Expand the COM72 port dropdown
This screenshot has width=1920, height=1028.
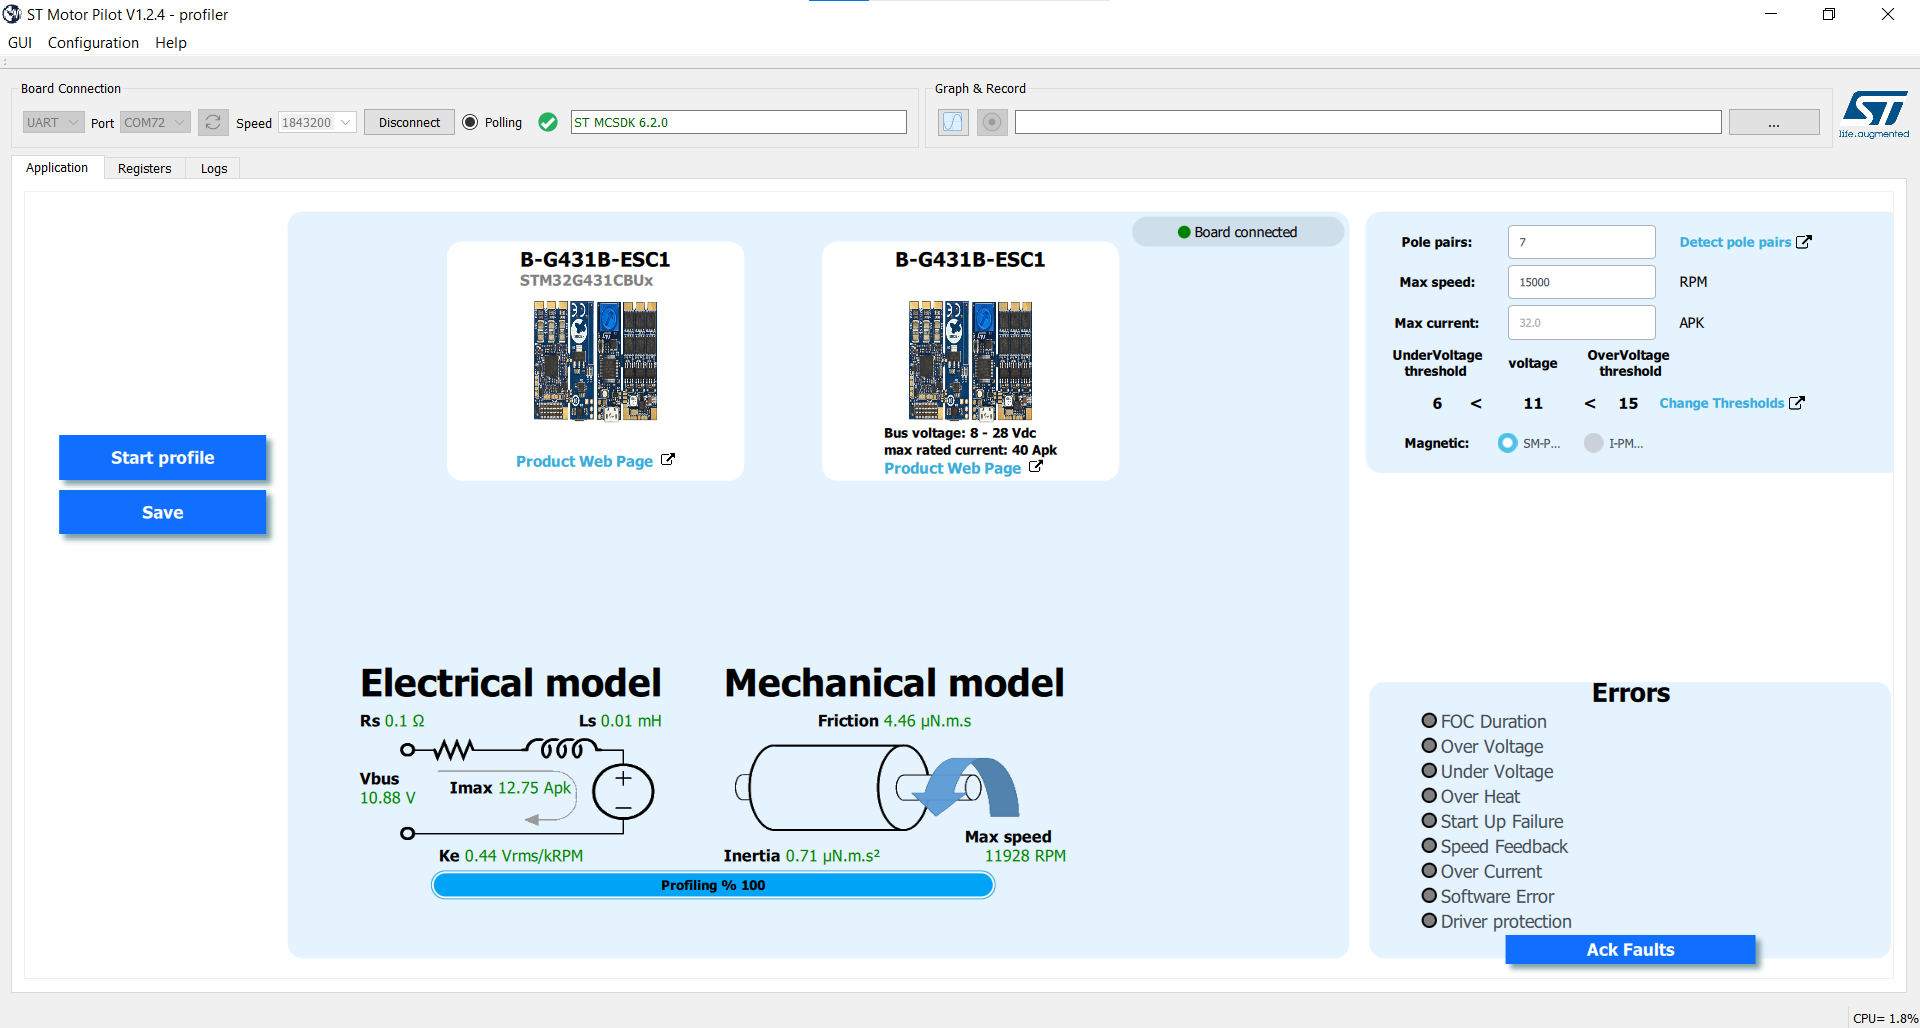pyautogui.click(x=155, y=122)
